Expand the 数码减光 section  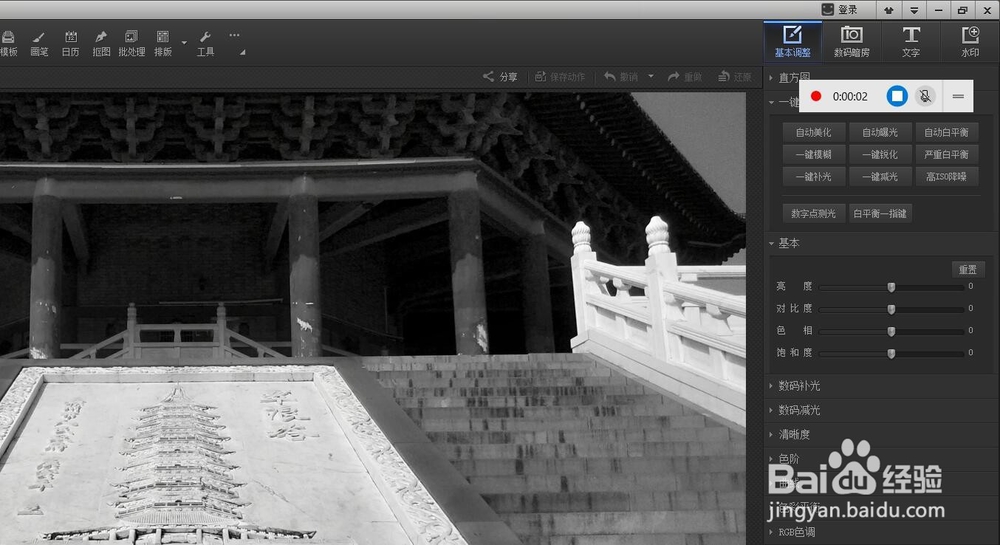tap(795, 410)
